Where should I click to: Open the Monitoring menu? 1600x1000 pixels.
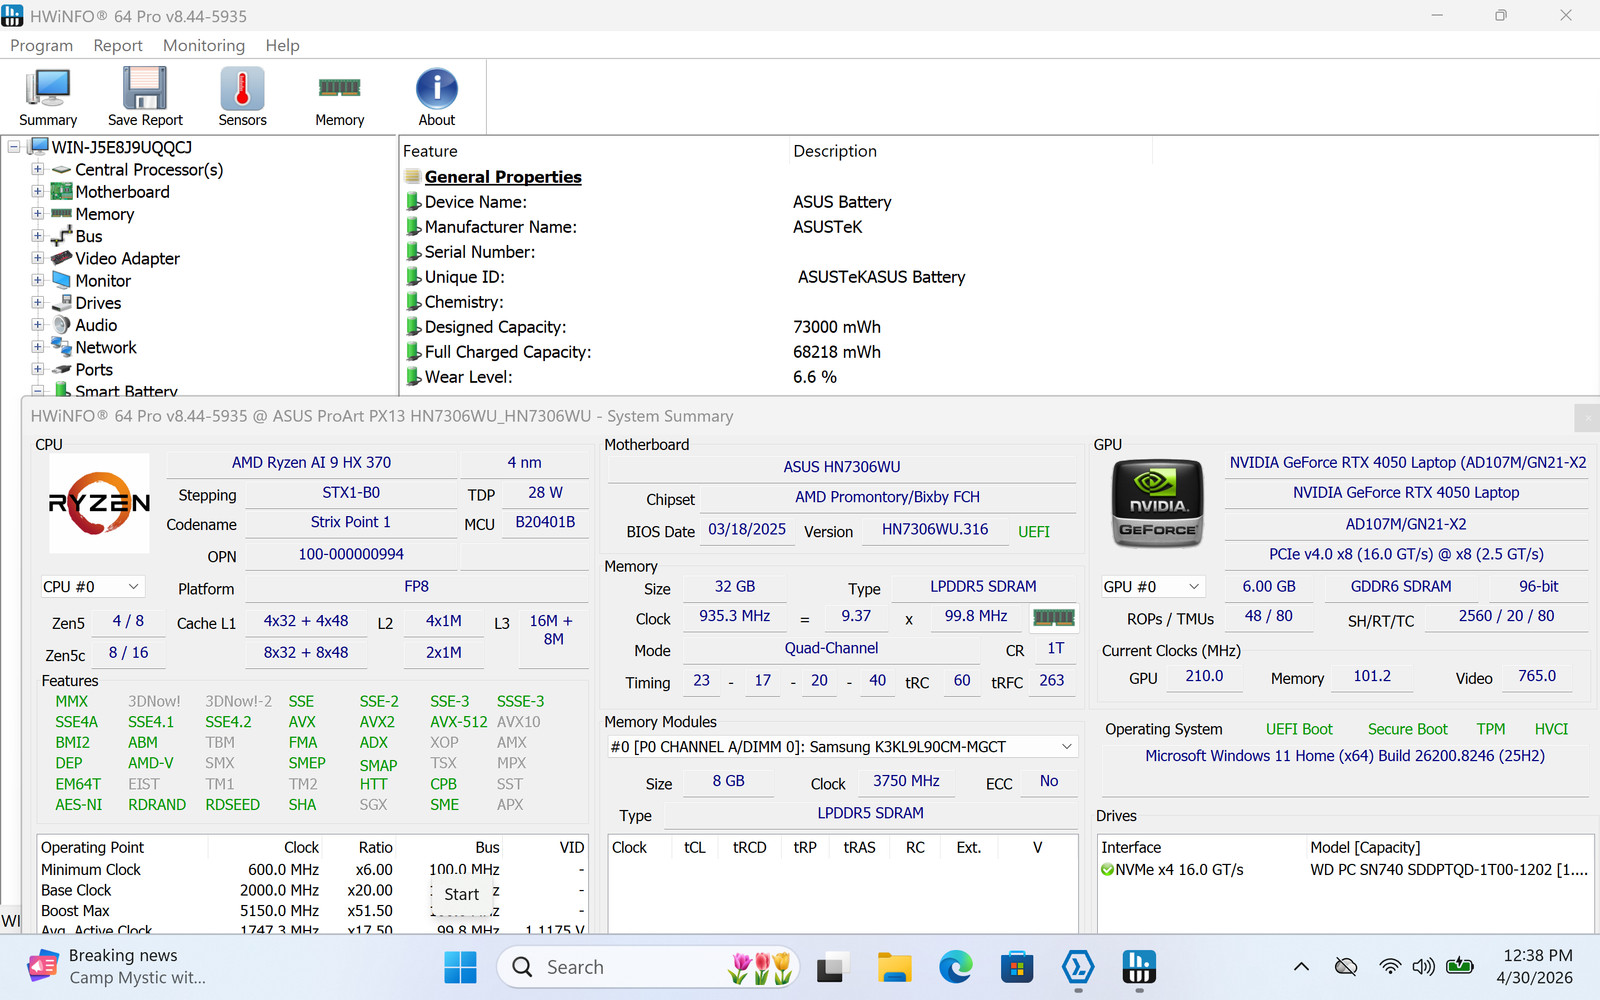(x=204, y=45)
